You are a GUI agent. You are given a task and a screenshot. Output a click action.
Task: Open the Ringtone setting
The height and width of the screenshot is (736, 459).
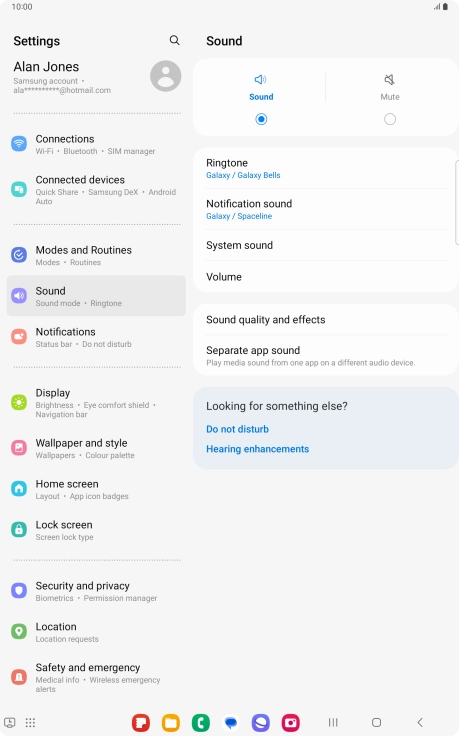click(x=326, y=169)
